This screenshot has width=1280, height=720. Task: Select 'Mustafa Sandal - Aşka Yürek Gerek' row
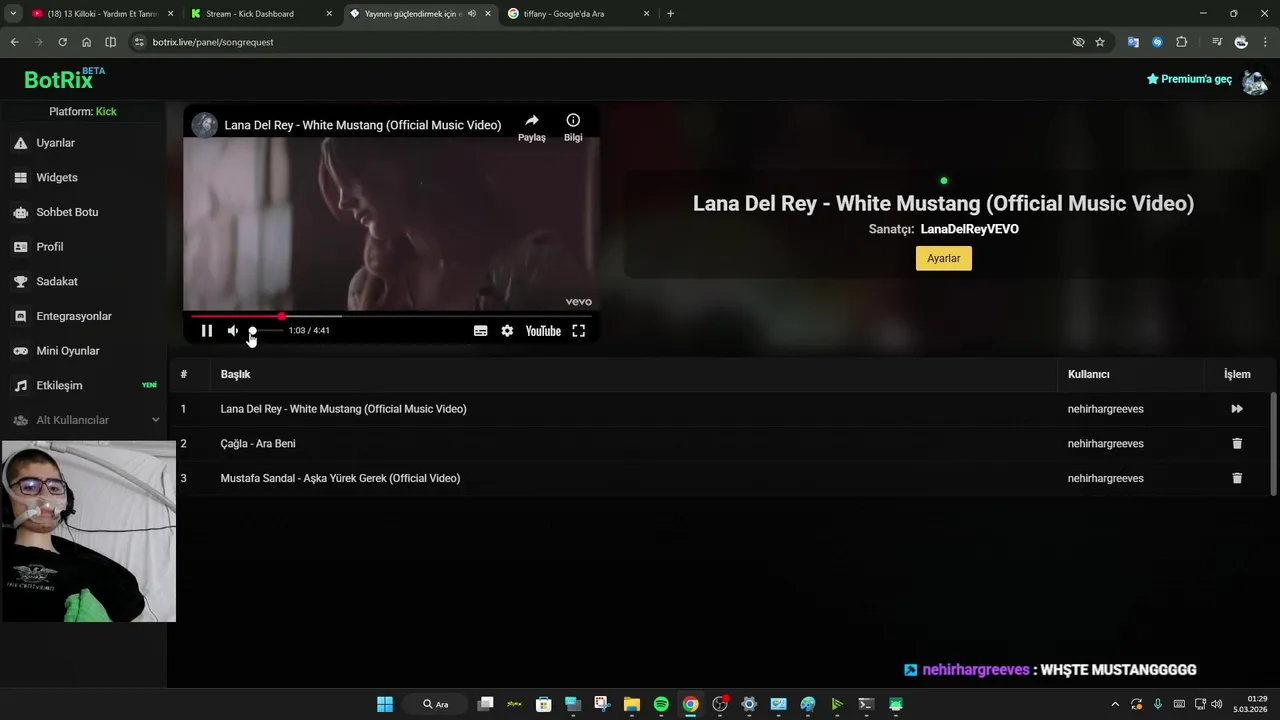tap(720, 478)
